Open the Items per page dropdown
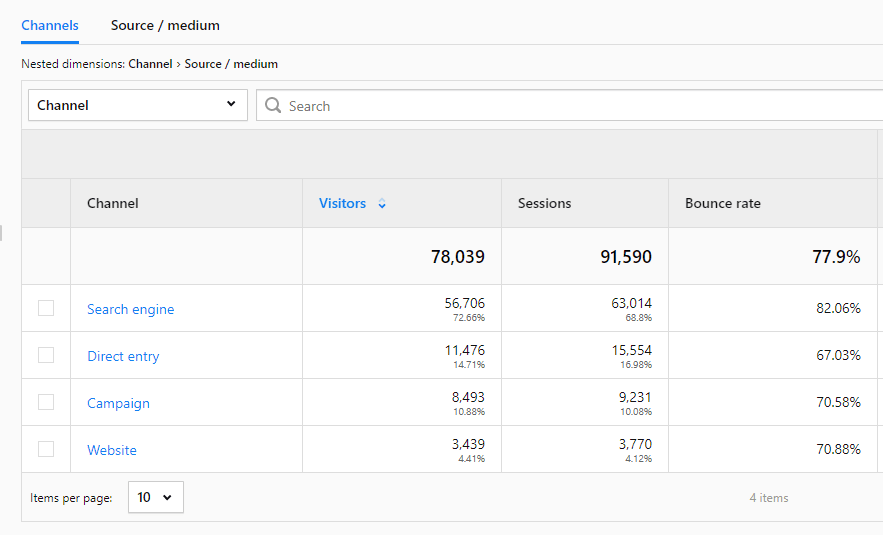Screen dimensions: 883x535 [155, 497]
